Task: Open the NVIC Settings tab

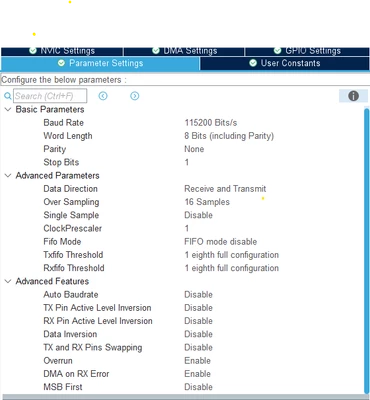Action: coord(62,51)
